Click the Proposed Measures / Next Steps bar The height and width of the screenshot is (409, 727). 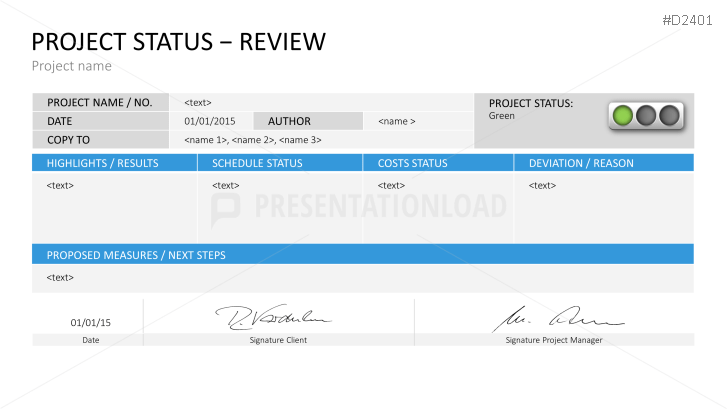[362, 255]
